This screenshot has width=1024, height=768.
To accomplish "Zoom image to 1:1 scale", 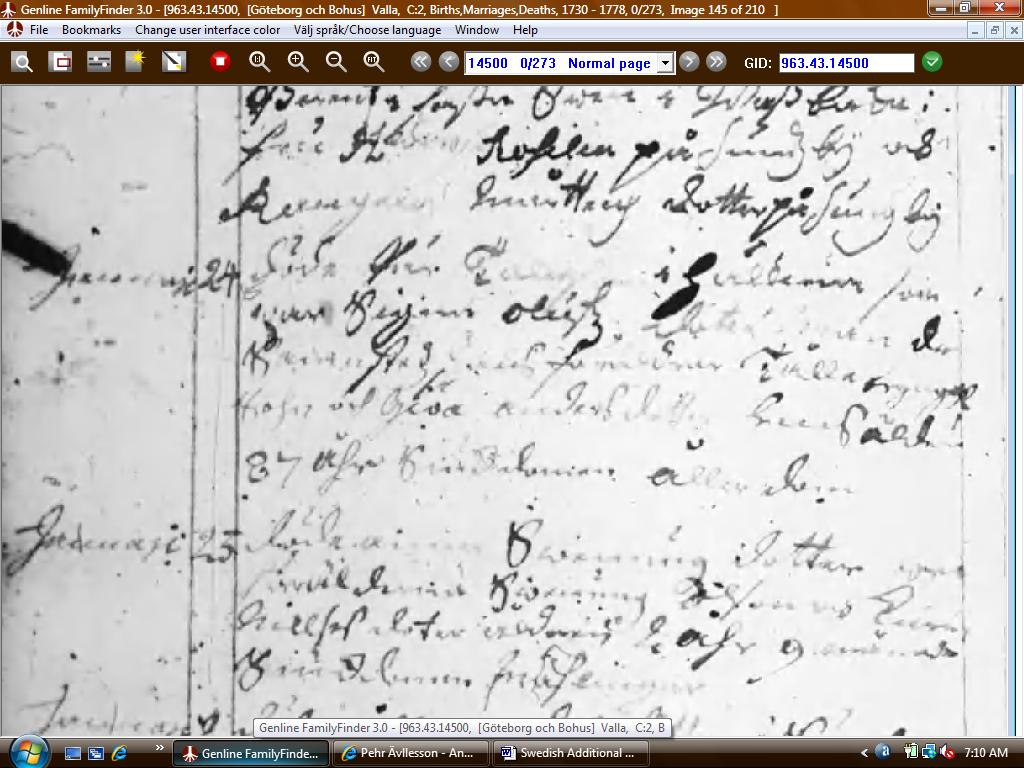I will pyautogui.click(x=259, y=62).
